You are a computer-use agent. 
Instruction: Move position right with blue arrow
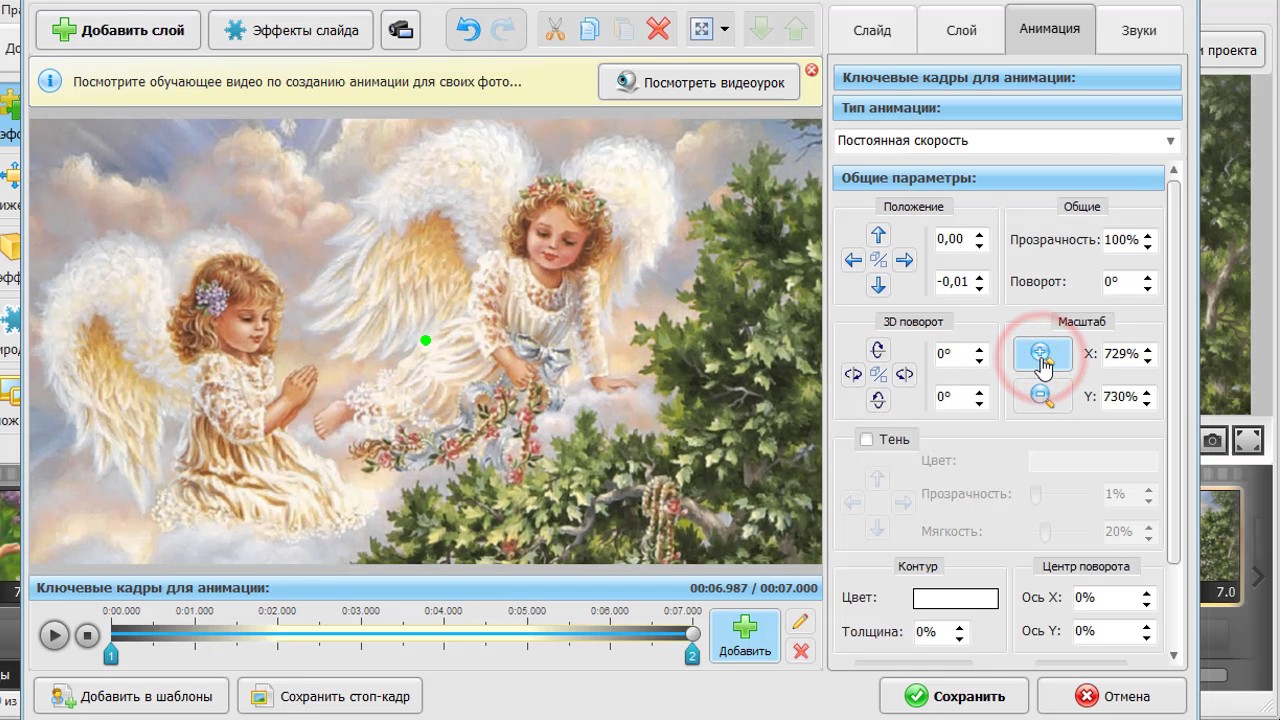click(x=904, y=260)
